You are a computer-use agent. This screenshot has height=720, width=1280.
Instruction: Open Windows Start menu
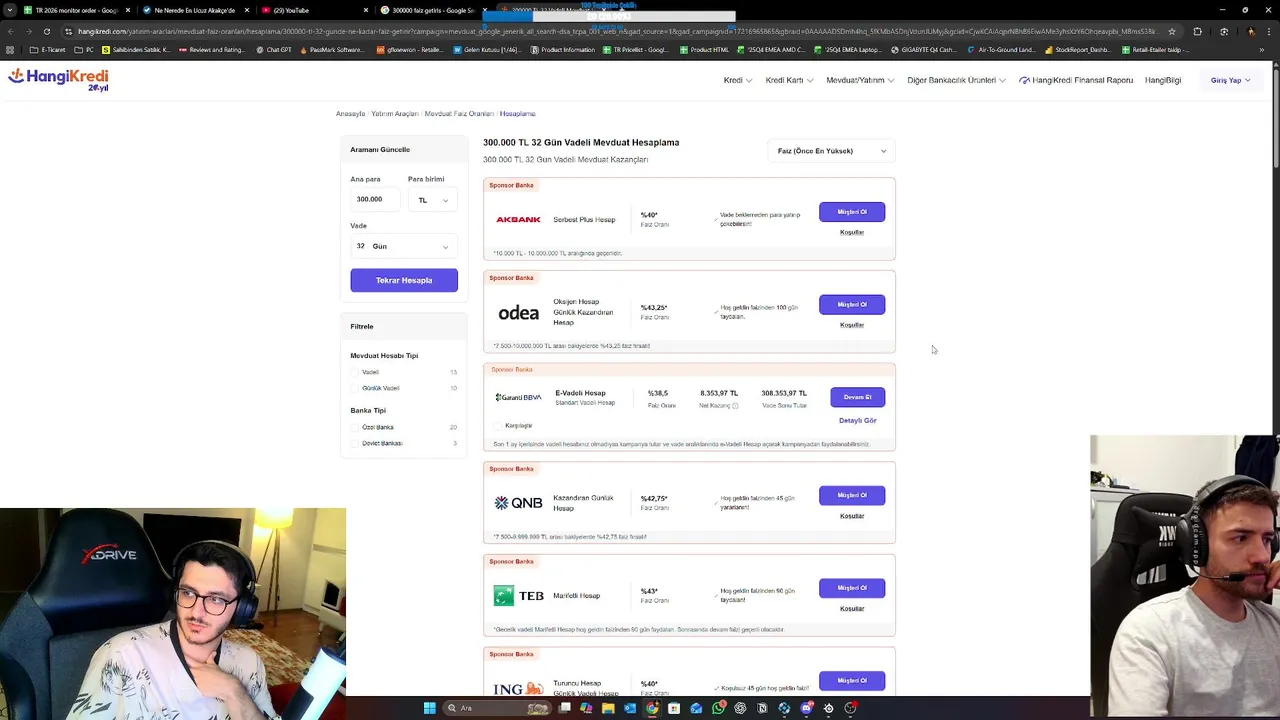tap(430, 708)
